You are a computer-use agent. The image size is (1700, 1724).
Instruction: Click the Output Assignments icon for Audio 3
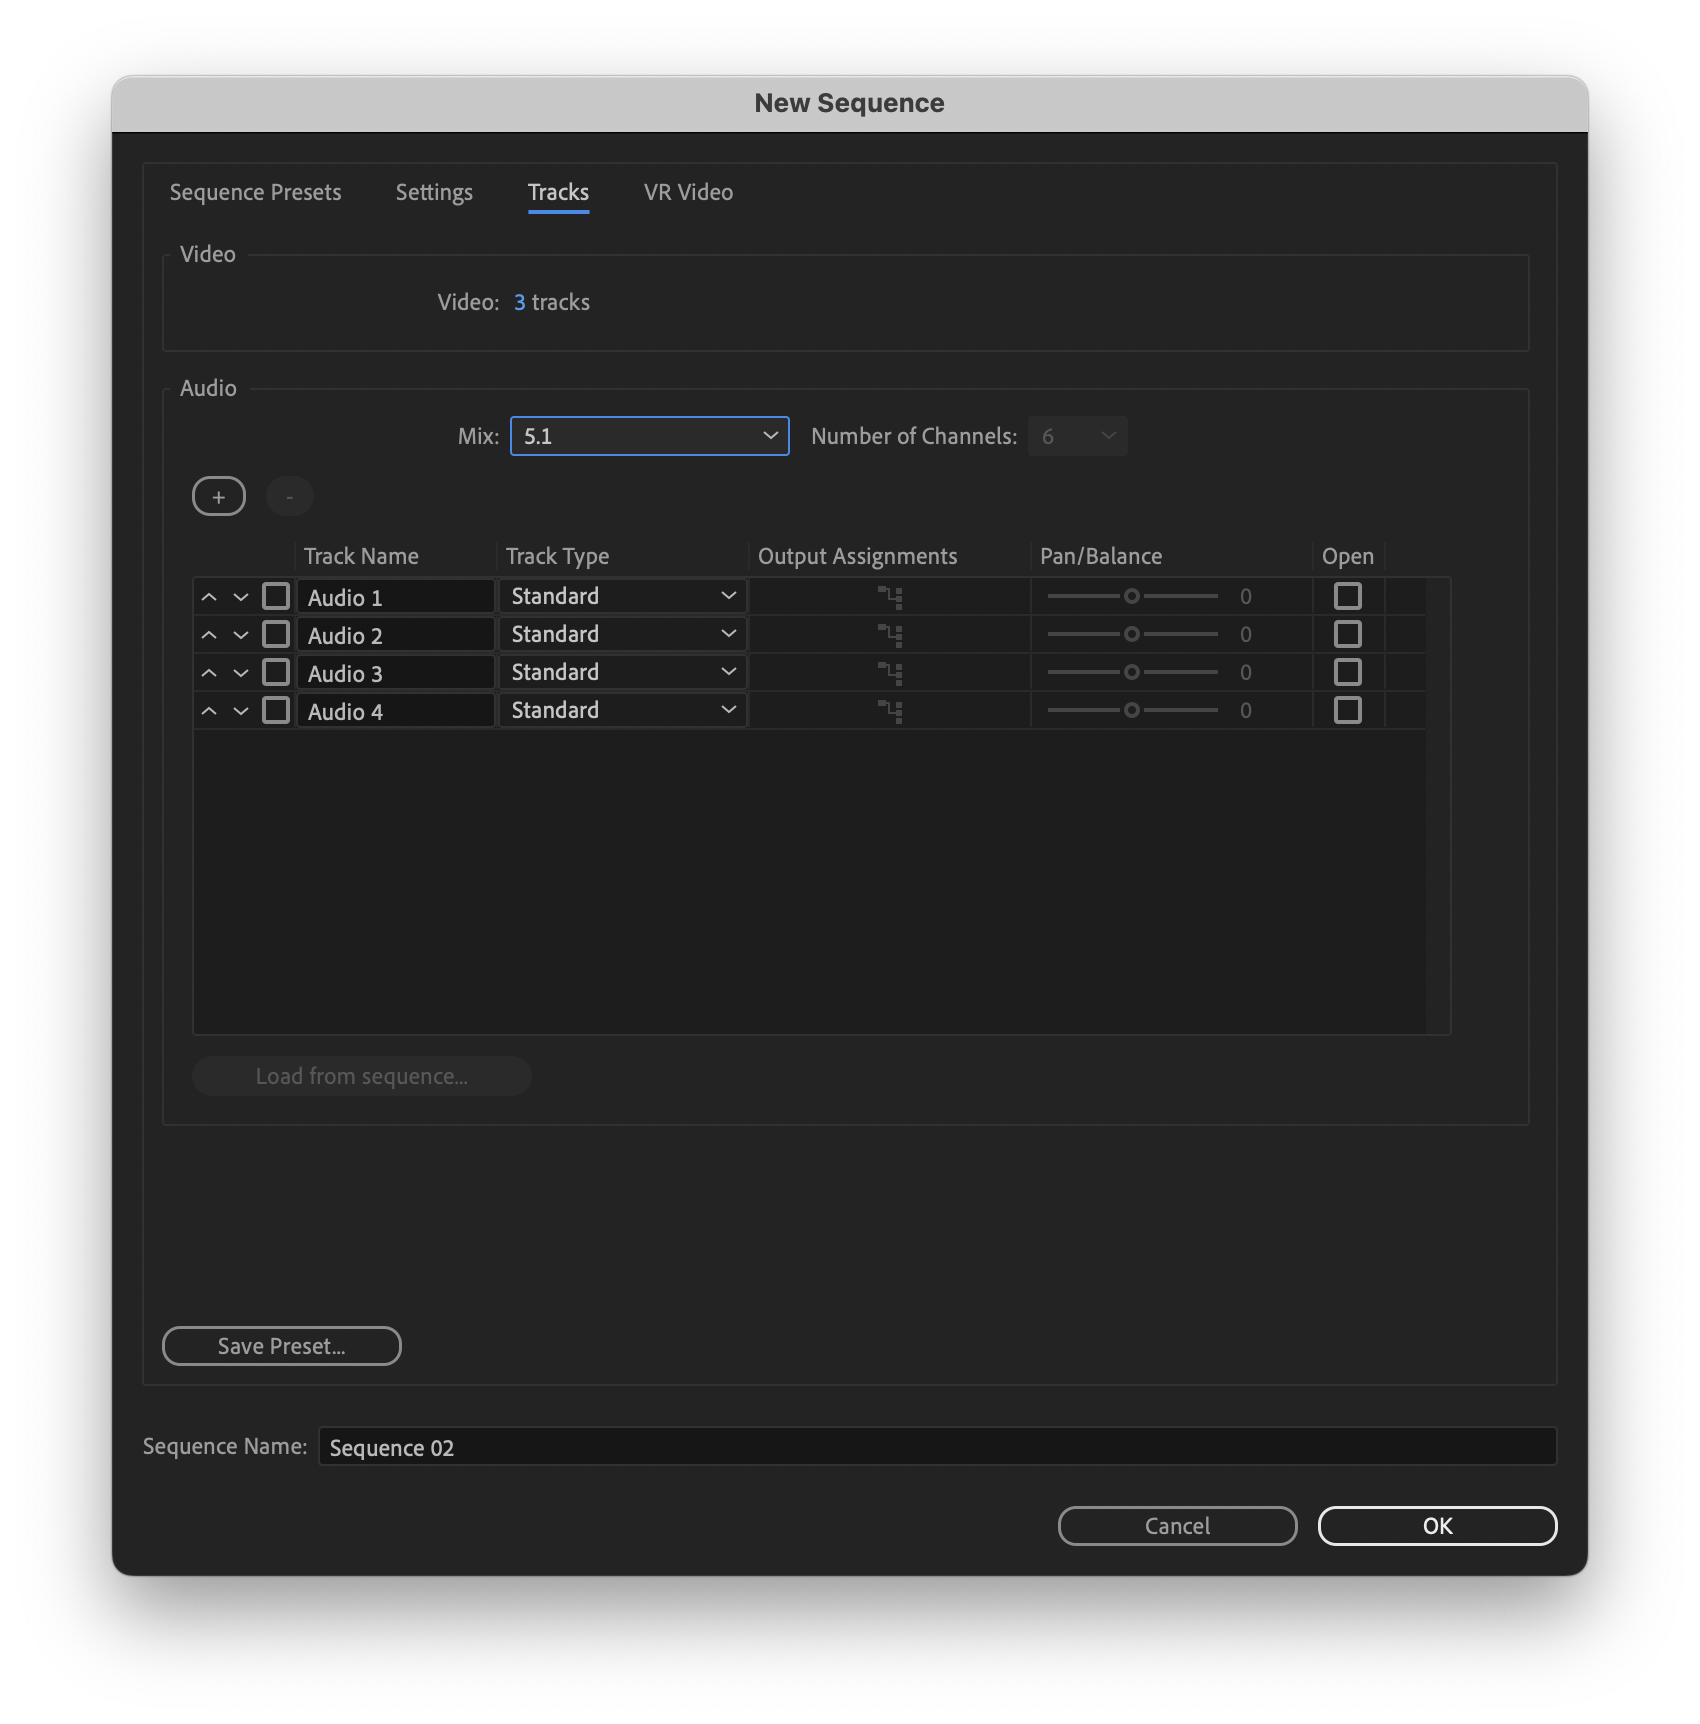click(890, 672)
